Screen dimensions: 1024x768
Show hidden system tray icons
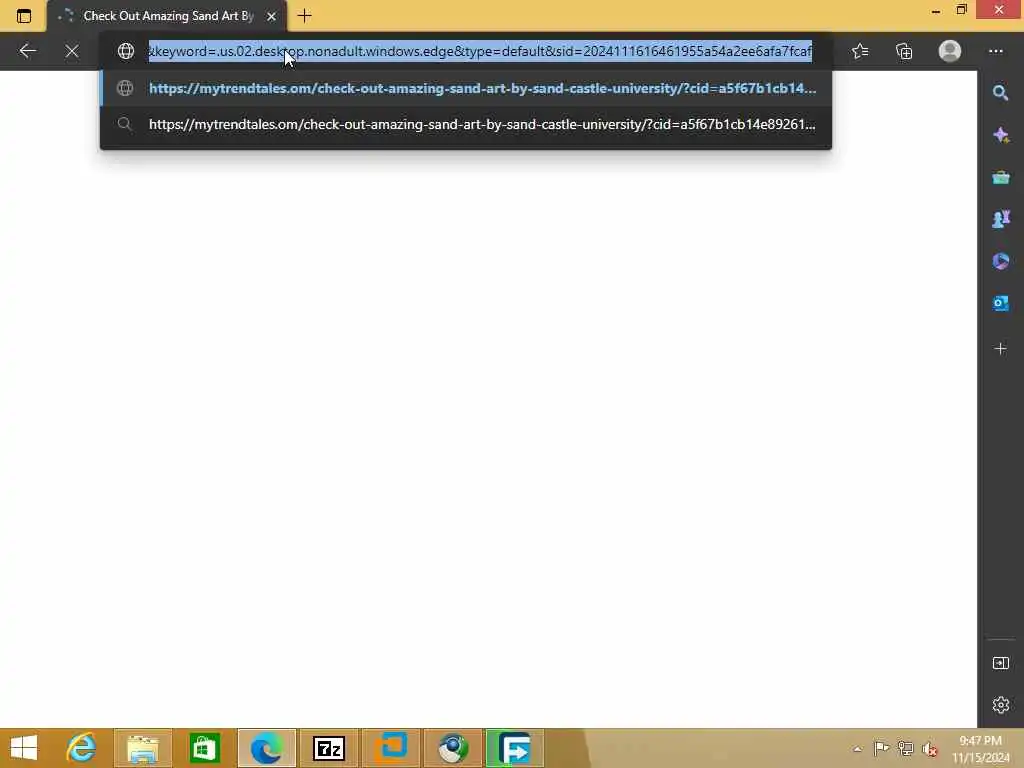click(857, 749)
